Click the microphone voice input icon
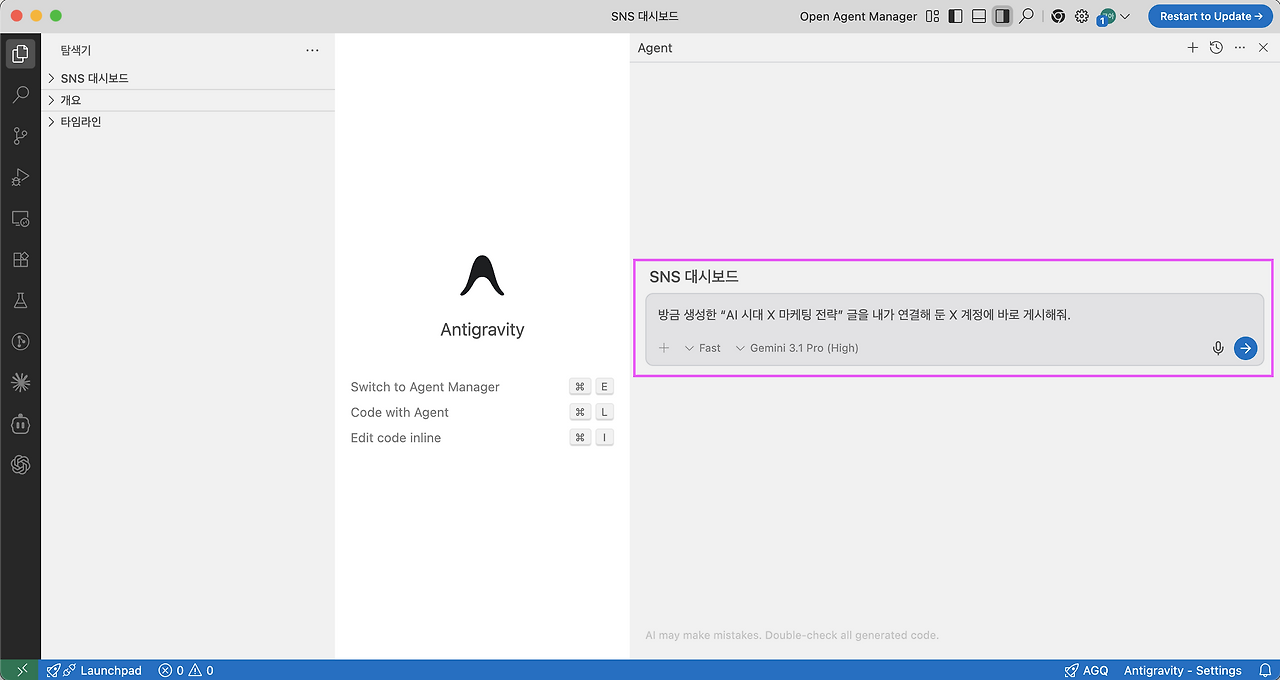The width and height of the screenshot is (1280, 680). (x=1218, y=348)
